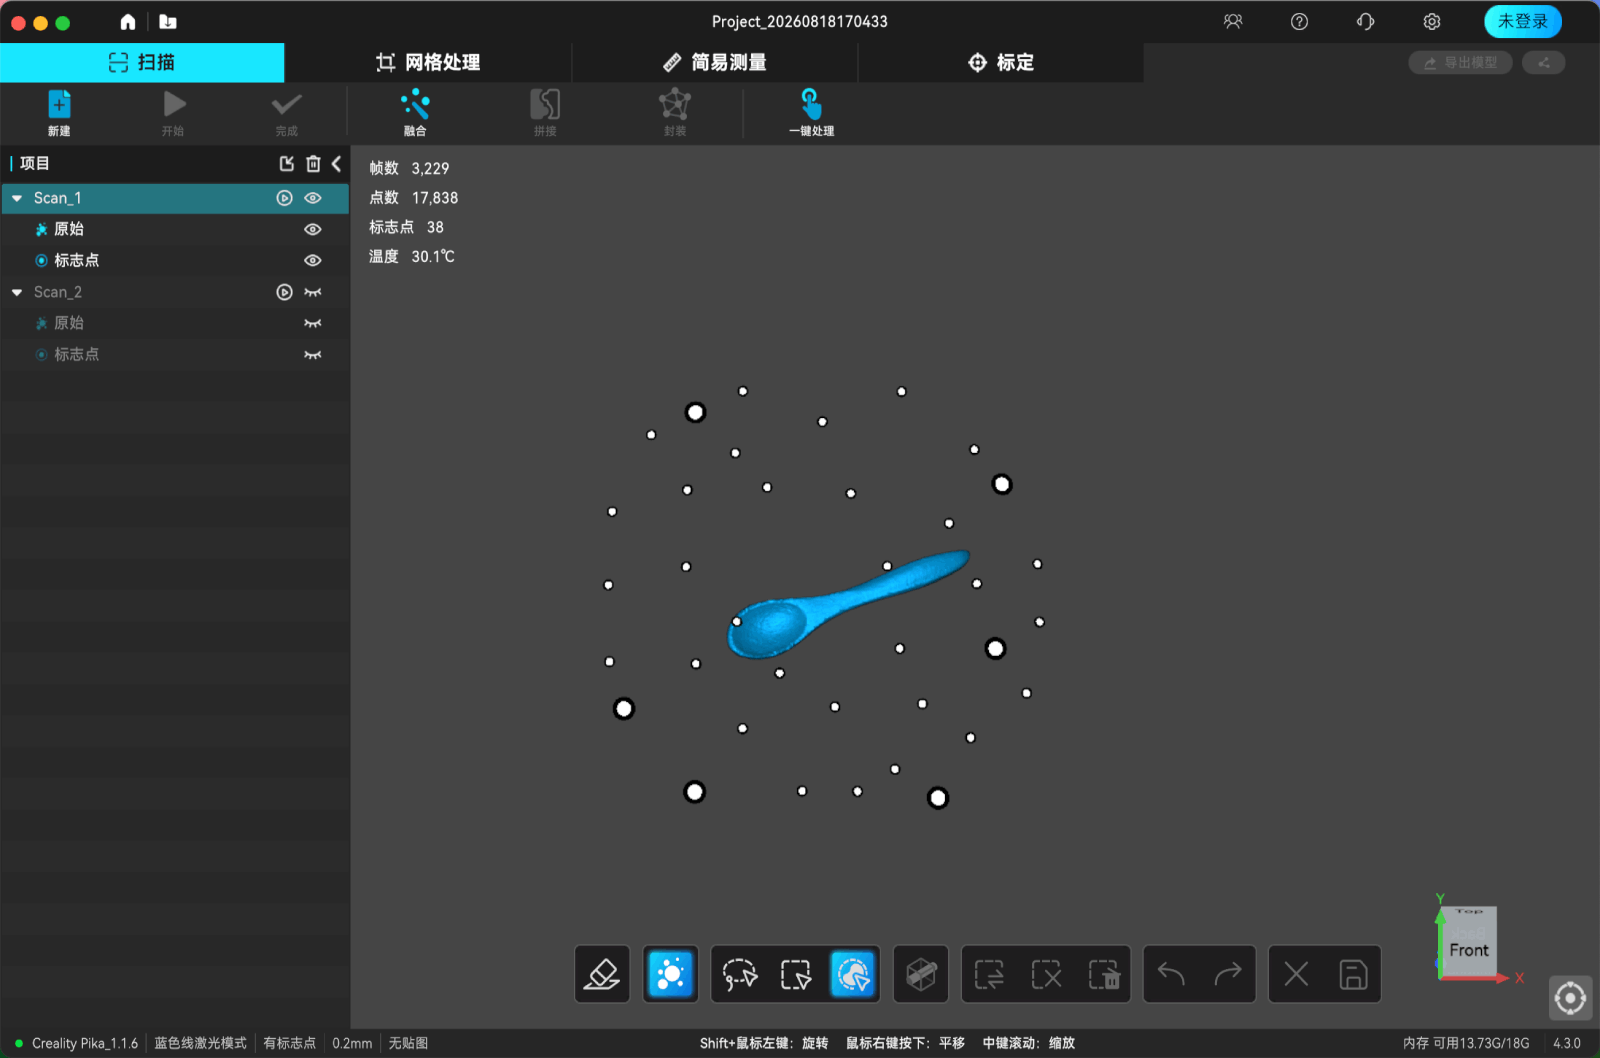Select the lasso selection tool

tap(740, 974)
